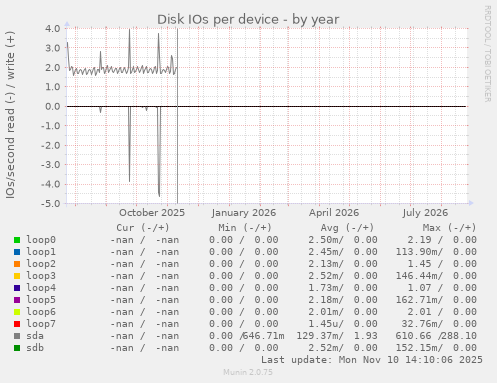The height and width of the screenshot is (383, 497).
Task: Click the loop1 blue legend swatch
Action: 17,252
